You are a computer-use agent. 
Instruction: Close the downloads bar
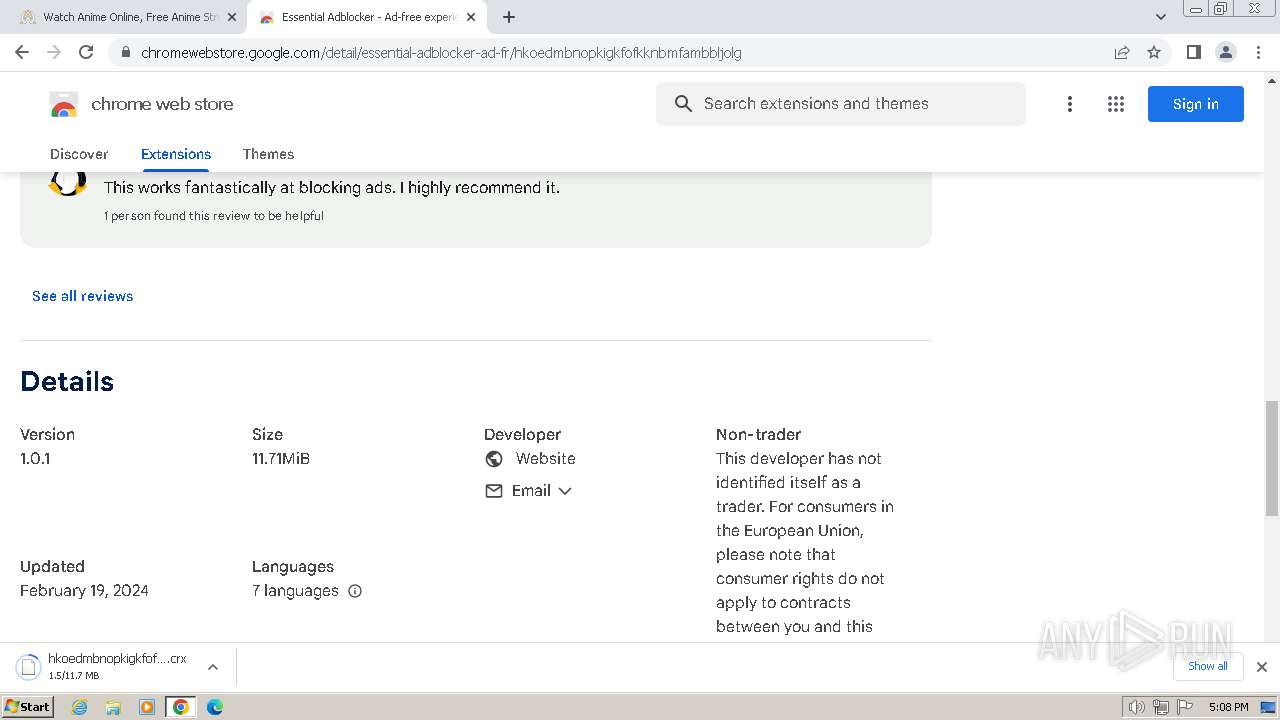click(1261, 667)
